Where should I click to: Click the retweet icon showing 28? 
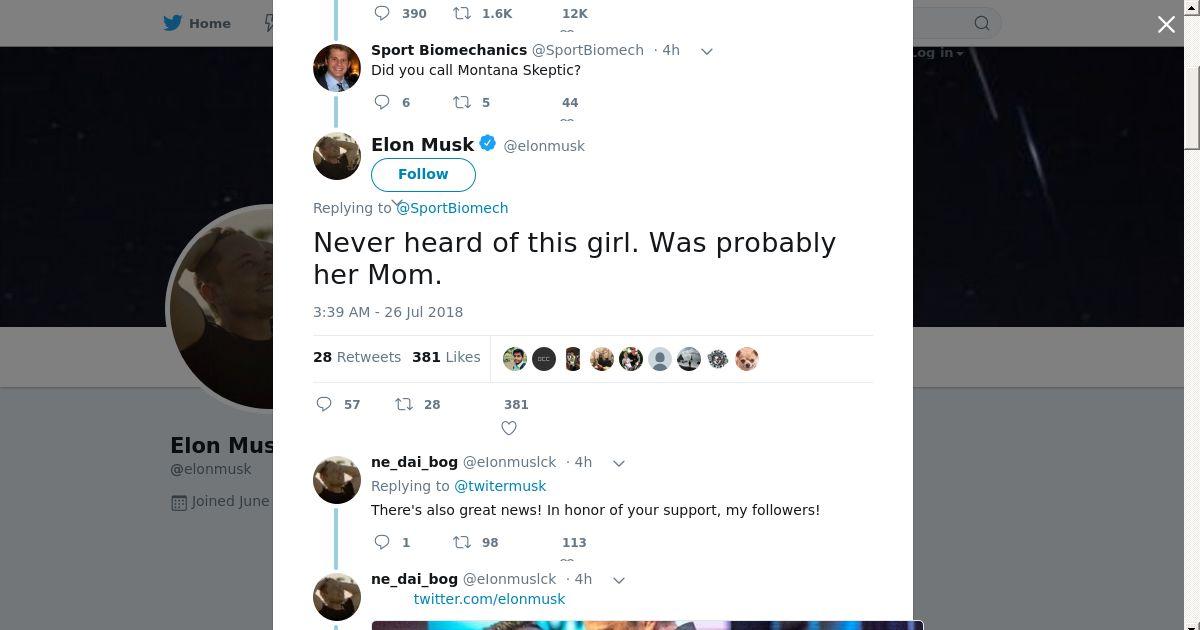point(404,404)
